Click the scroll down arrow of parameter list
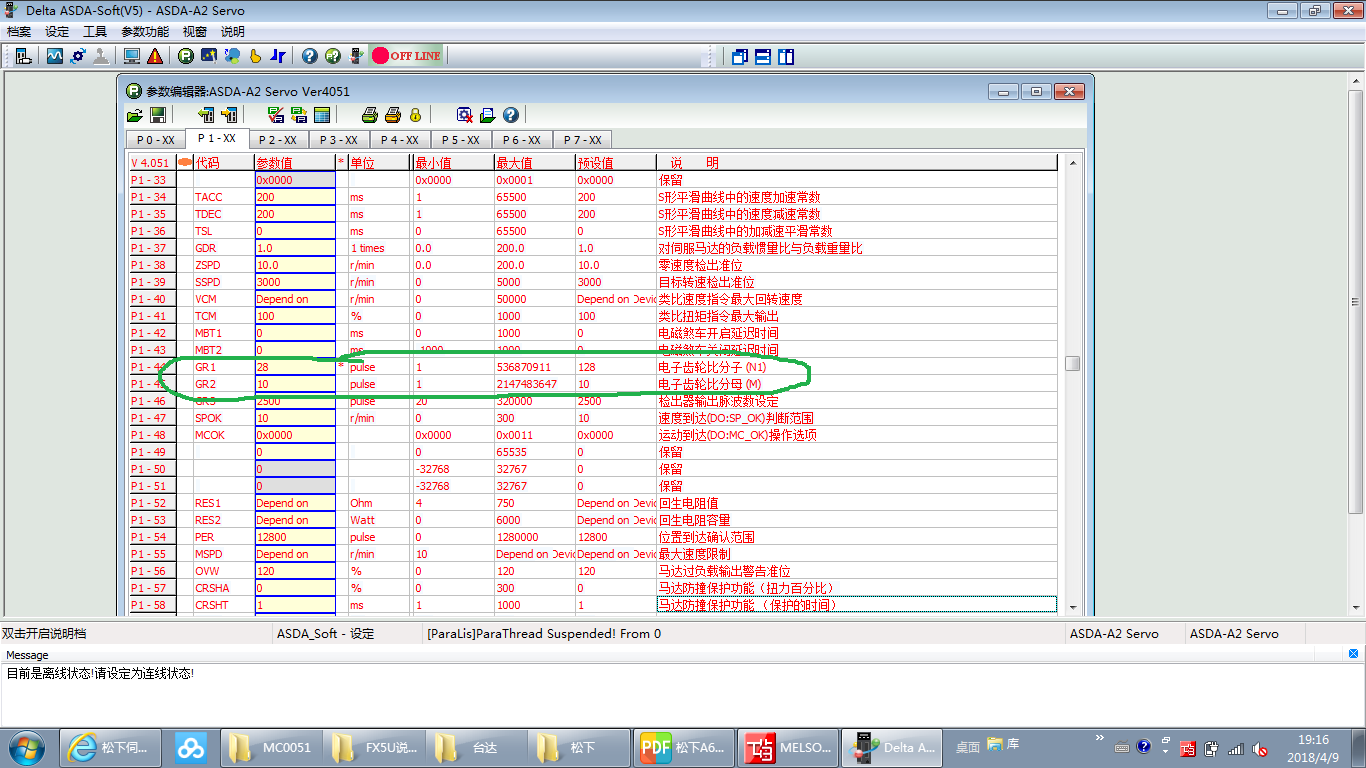Image resolution: width=1366 pixels, height=768 pixels. 1073,607
